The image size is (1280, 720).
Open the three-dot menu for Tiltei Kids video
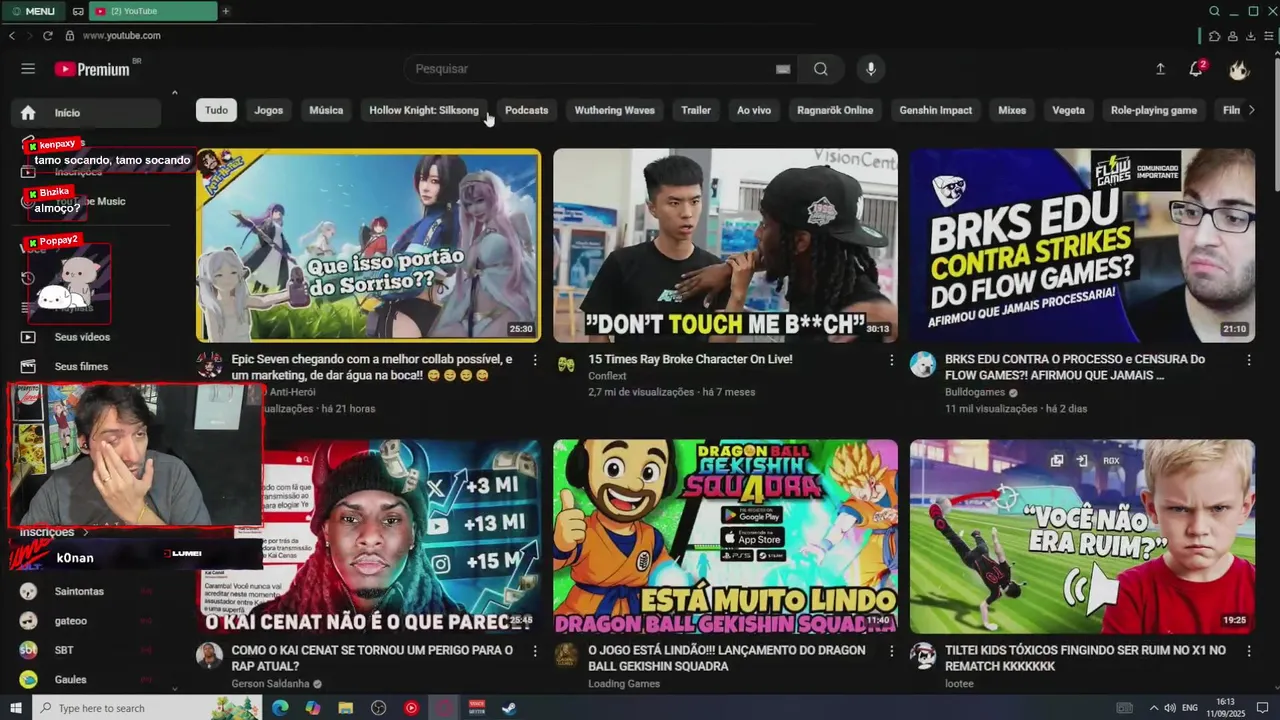click(x=1248, y=651)
